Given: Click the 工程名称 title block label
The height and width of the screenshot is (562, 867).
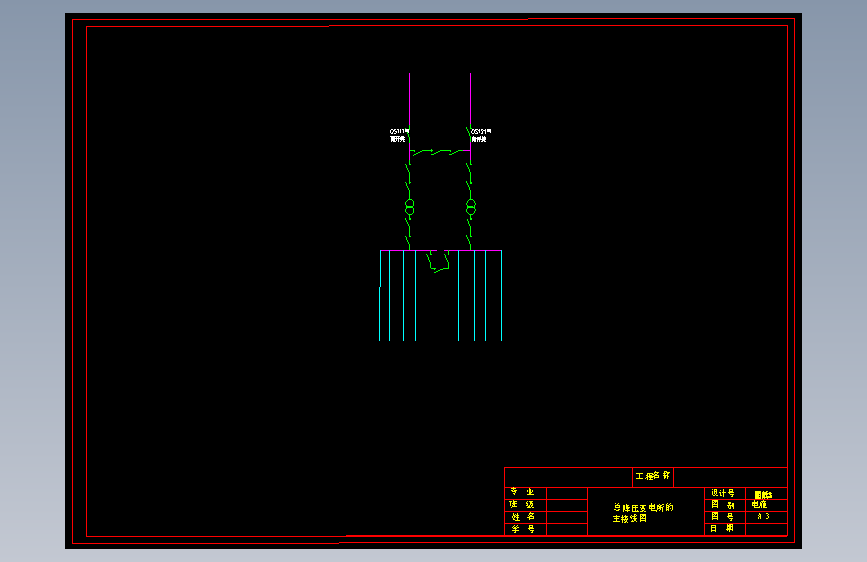Looking at the screenshot, I should (652, 476).
